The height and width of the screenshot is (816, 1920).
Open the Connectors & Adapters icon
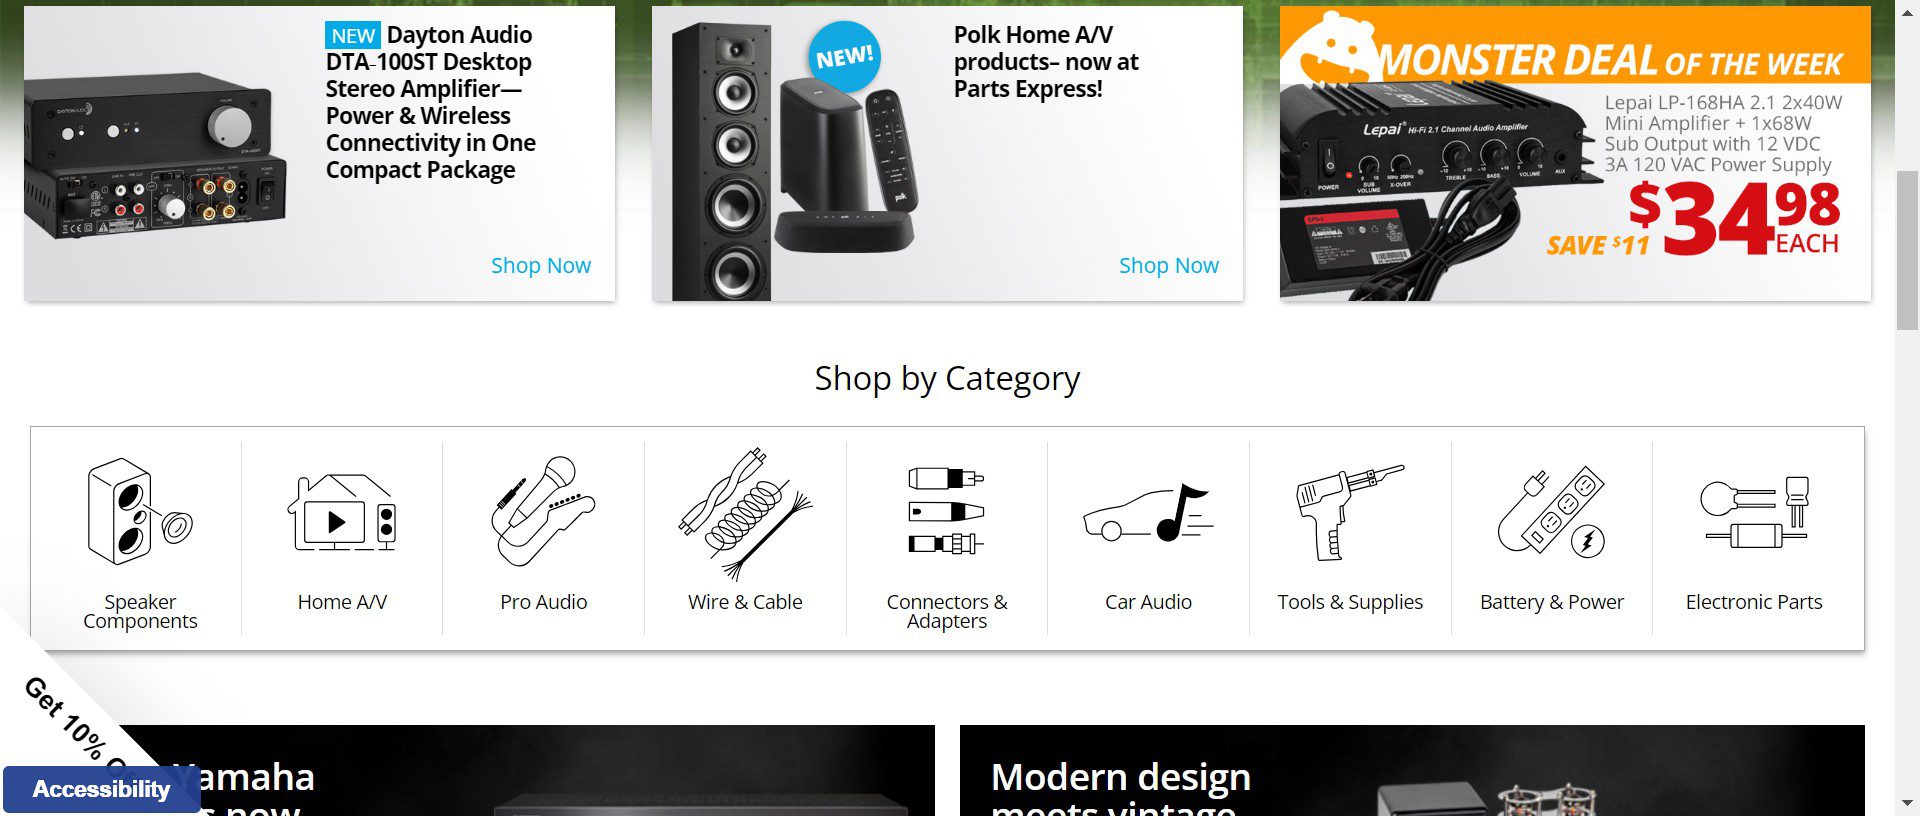tap(946, 510)
